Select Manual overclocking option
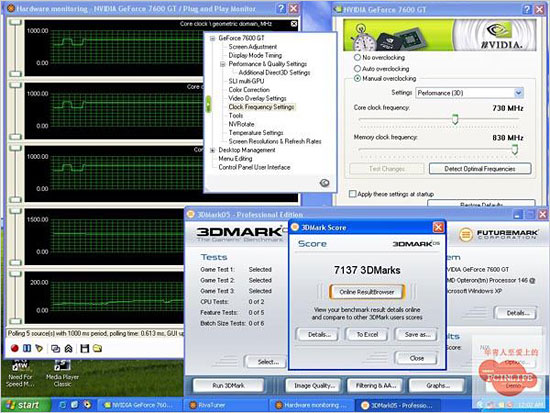The width and height of the screenshot is (550, 413). 357,78
